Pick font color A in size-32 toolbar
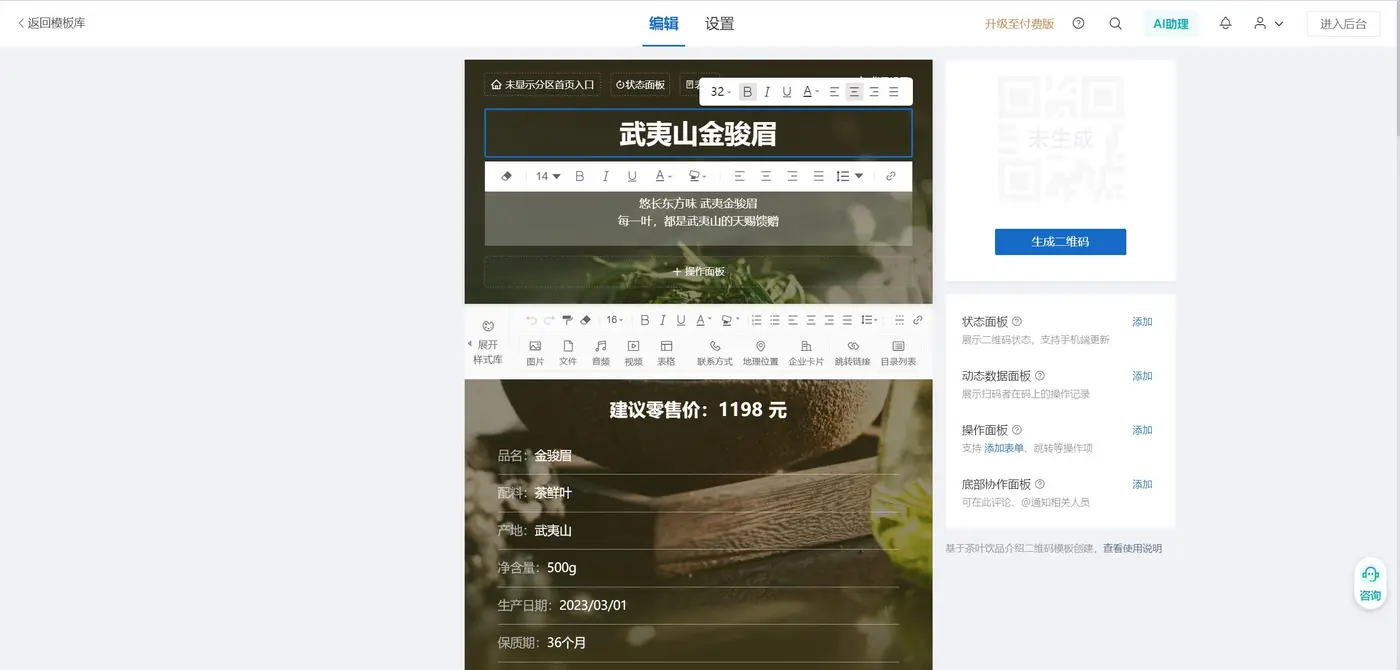Image resolution: width=1400 pixels, height=670 pixels. pos(810,91)
